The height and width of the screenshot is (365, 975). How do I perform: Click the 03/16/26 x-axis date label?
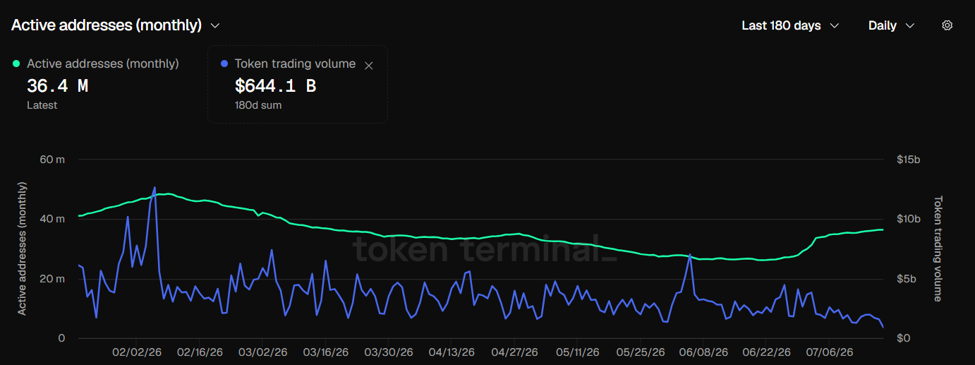(325, 352)
